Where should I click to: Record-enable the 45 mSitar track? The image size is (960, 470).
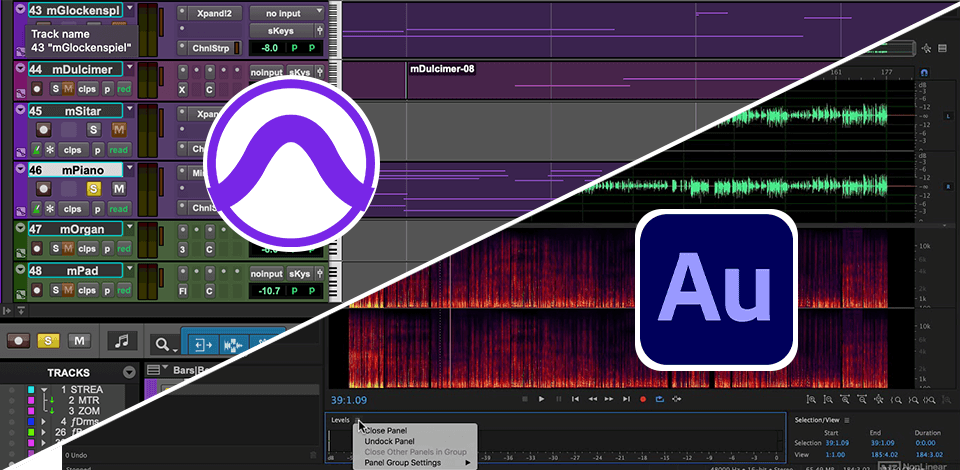pos(43,130)
